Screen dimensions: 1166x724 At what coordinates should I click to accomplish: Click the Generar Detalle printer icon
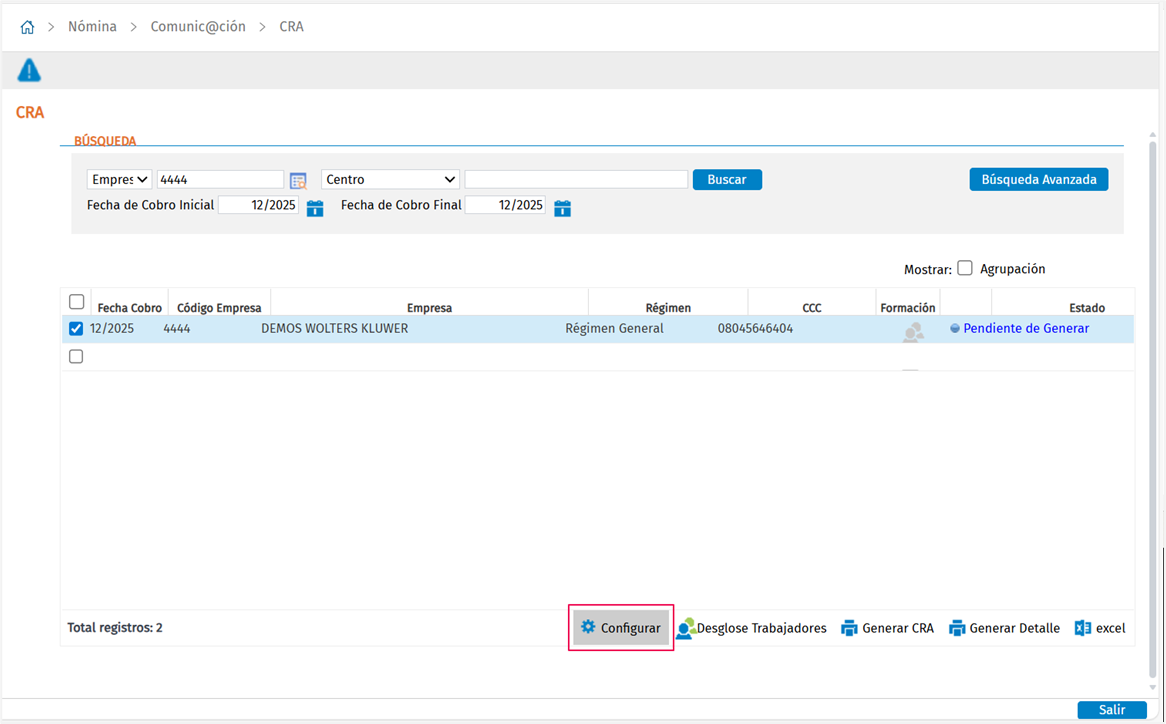pyautogui.click(x=957, y=629)
